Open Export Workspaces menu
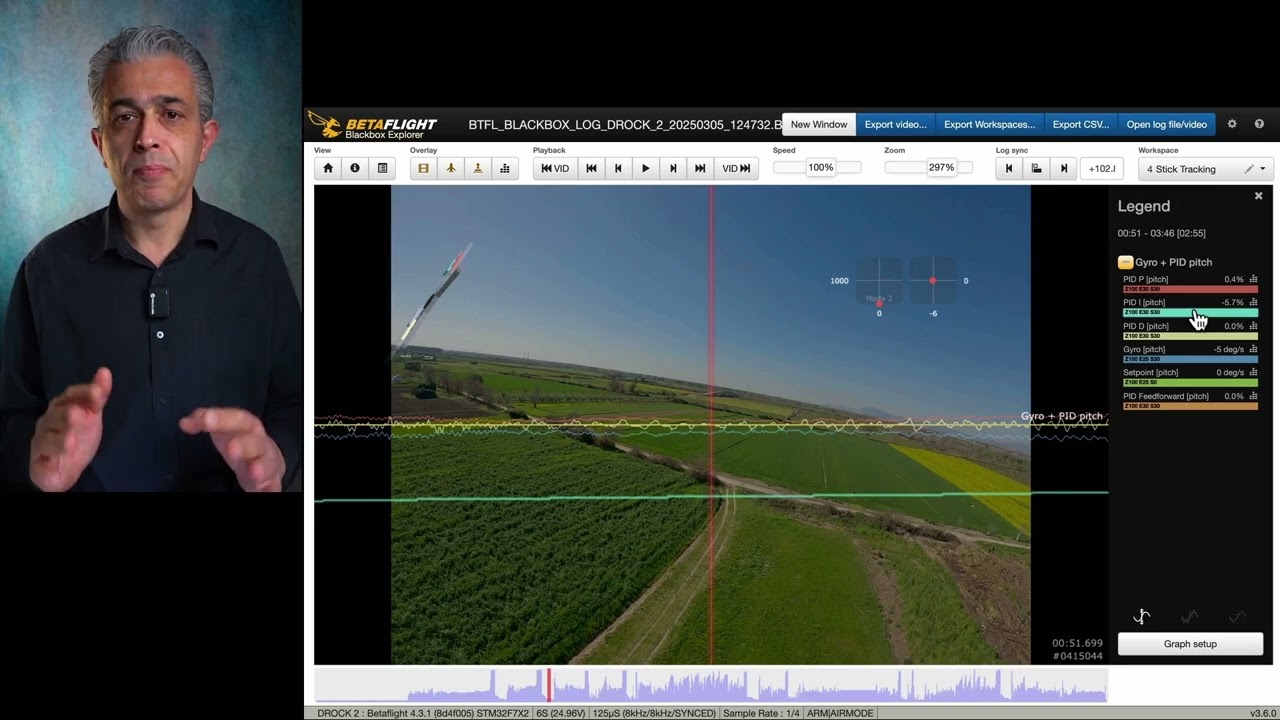Screen dimensions: 1280x720 point(989,124)
